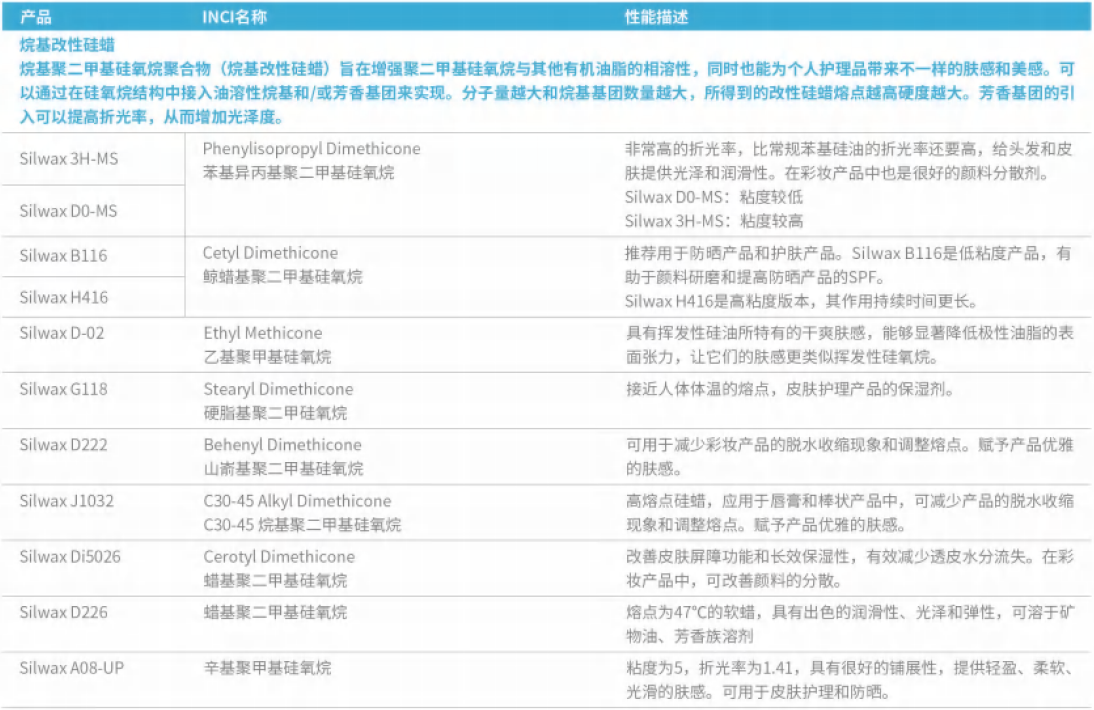Click "辛基聚甲基硅氧烷" in the Silwax A08-UP row
Screen dimensions: 1094x710
(267, 668)
